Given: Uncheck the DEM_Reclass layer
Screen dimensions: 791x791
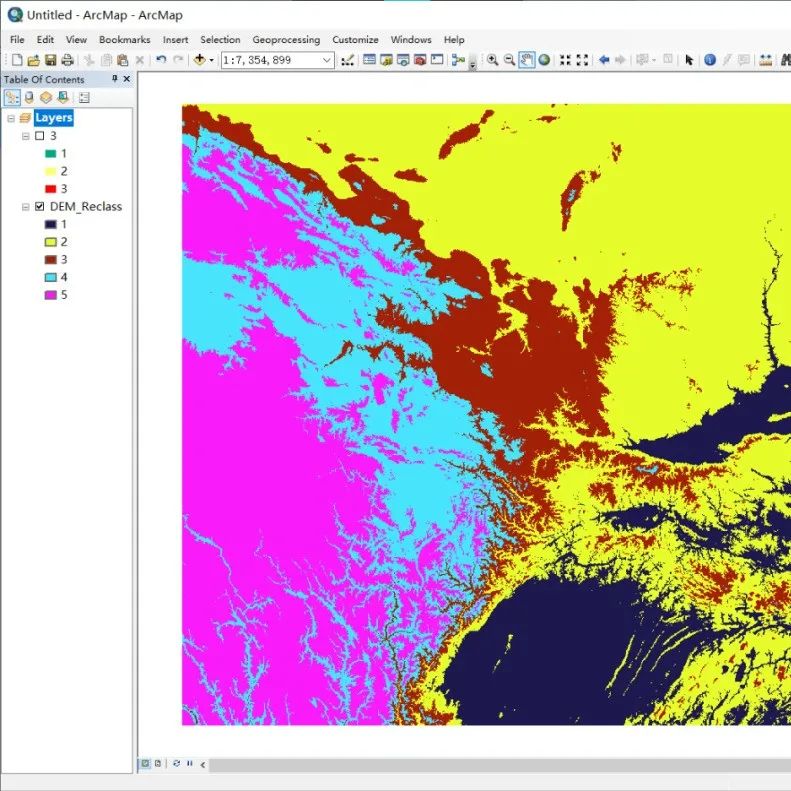Looking at the screenshot, I should pyautogui.click(x=39, y=207).
